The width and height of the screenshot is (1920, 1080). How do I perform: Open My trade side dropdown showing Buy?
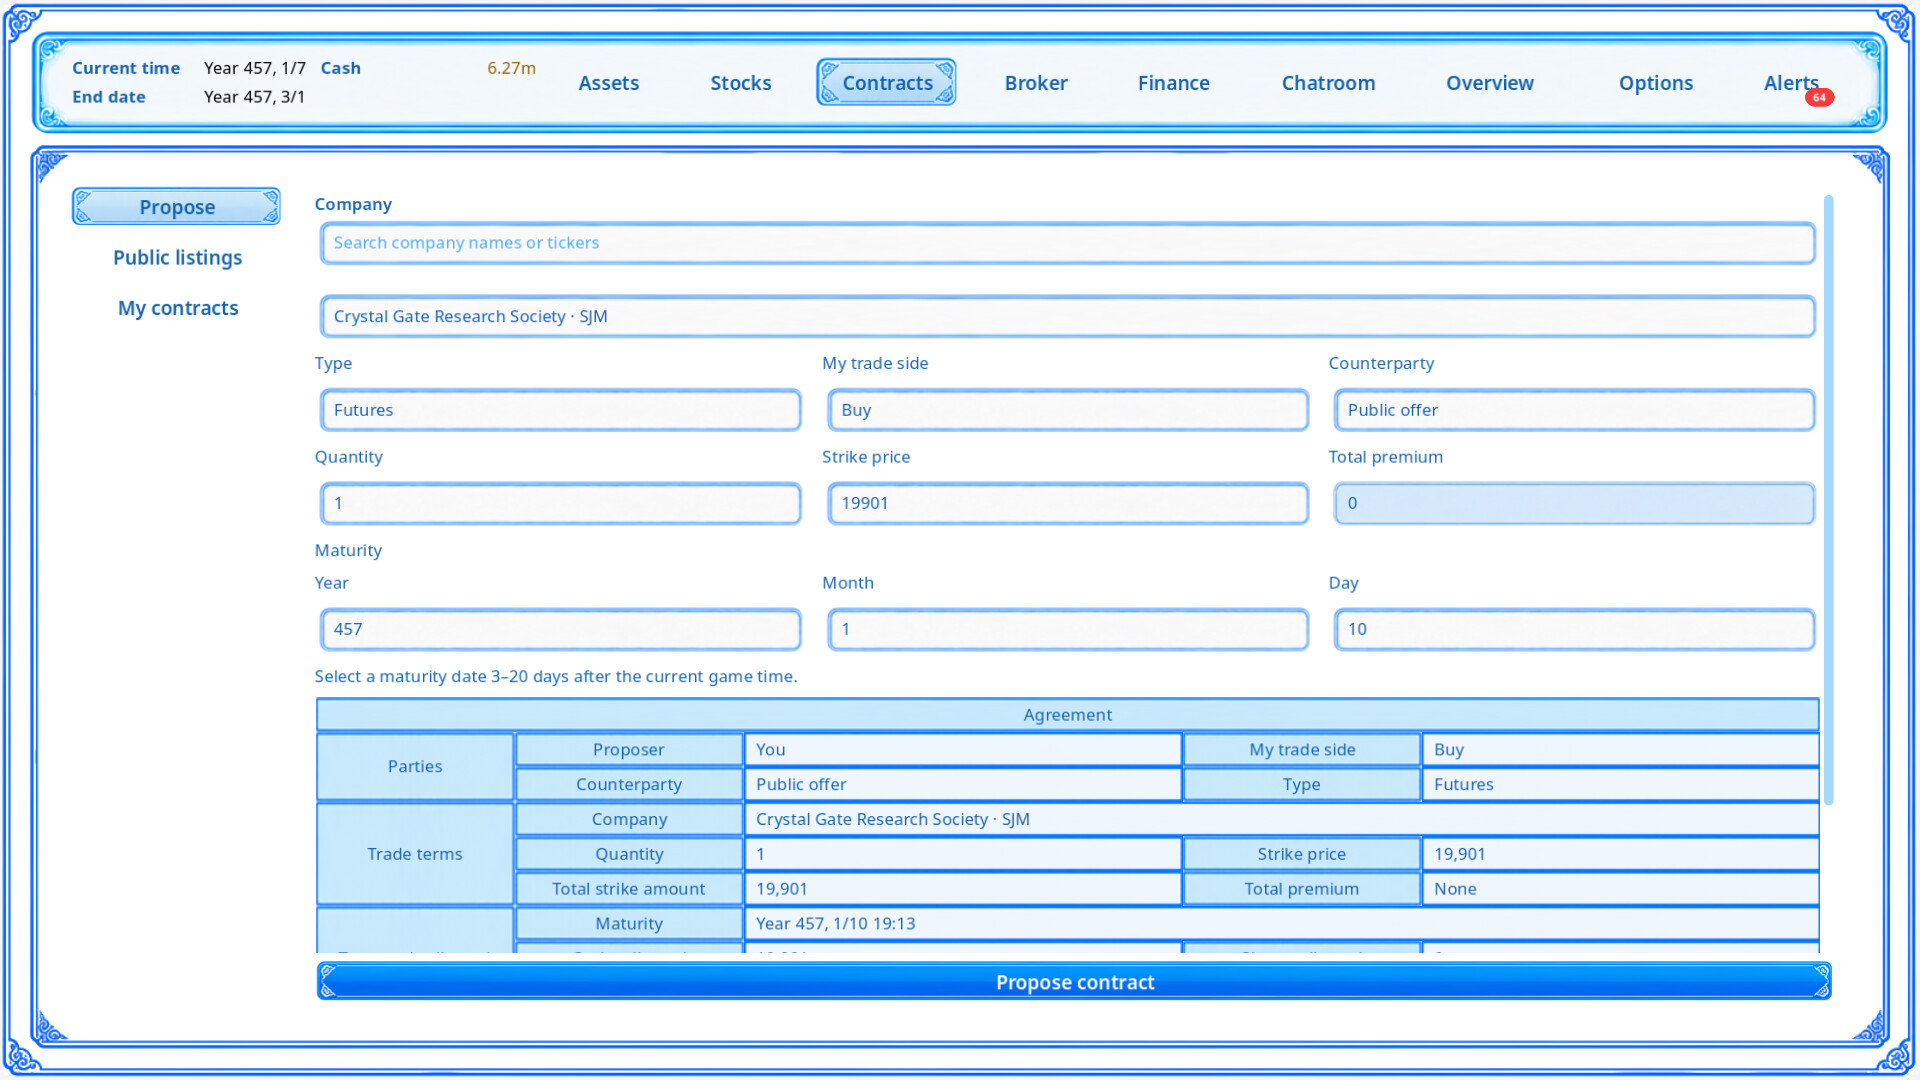point(1067,410)
